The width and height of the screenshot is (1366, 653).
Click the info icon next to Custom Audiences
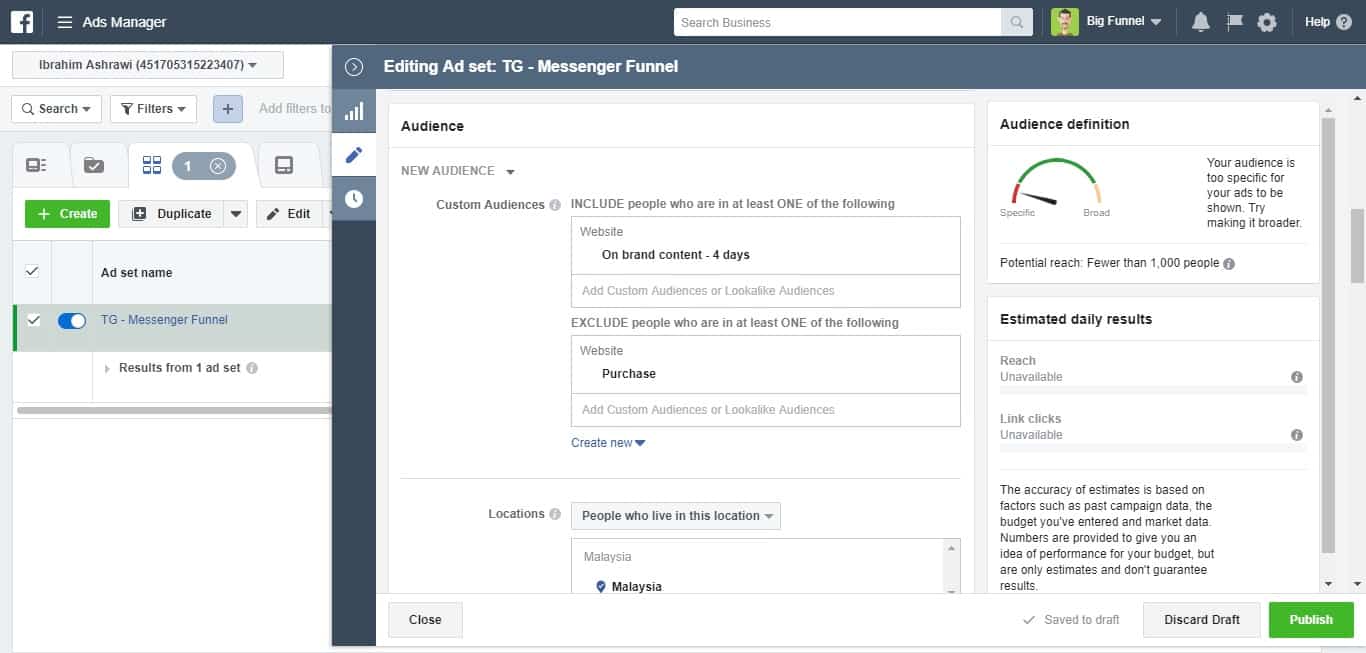pos(554,205)
